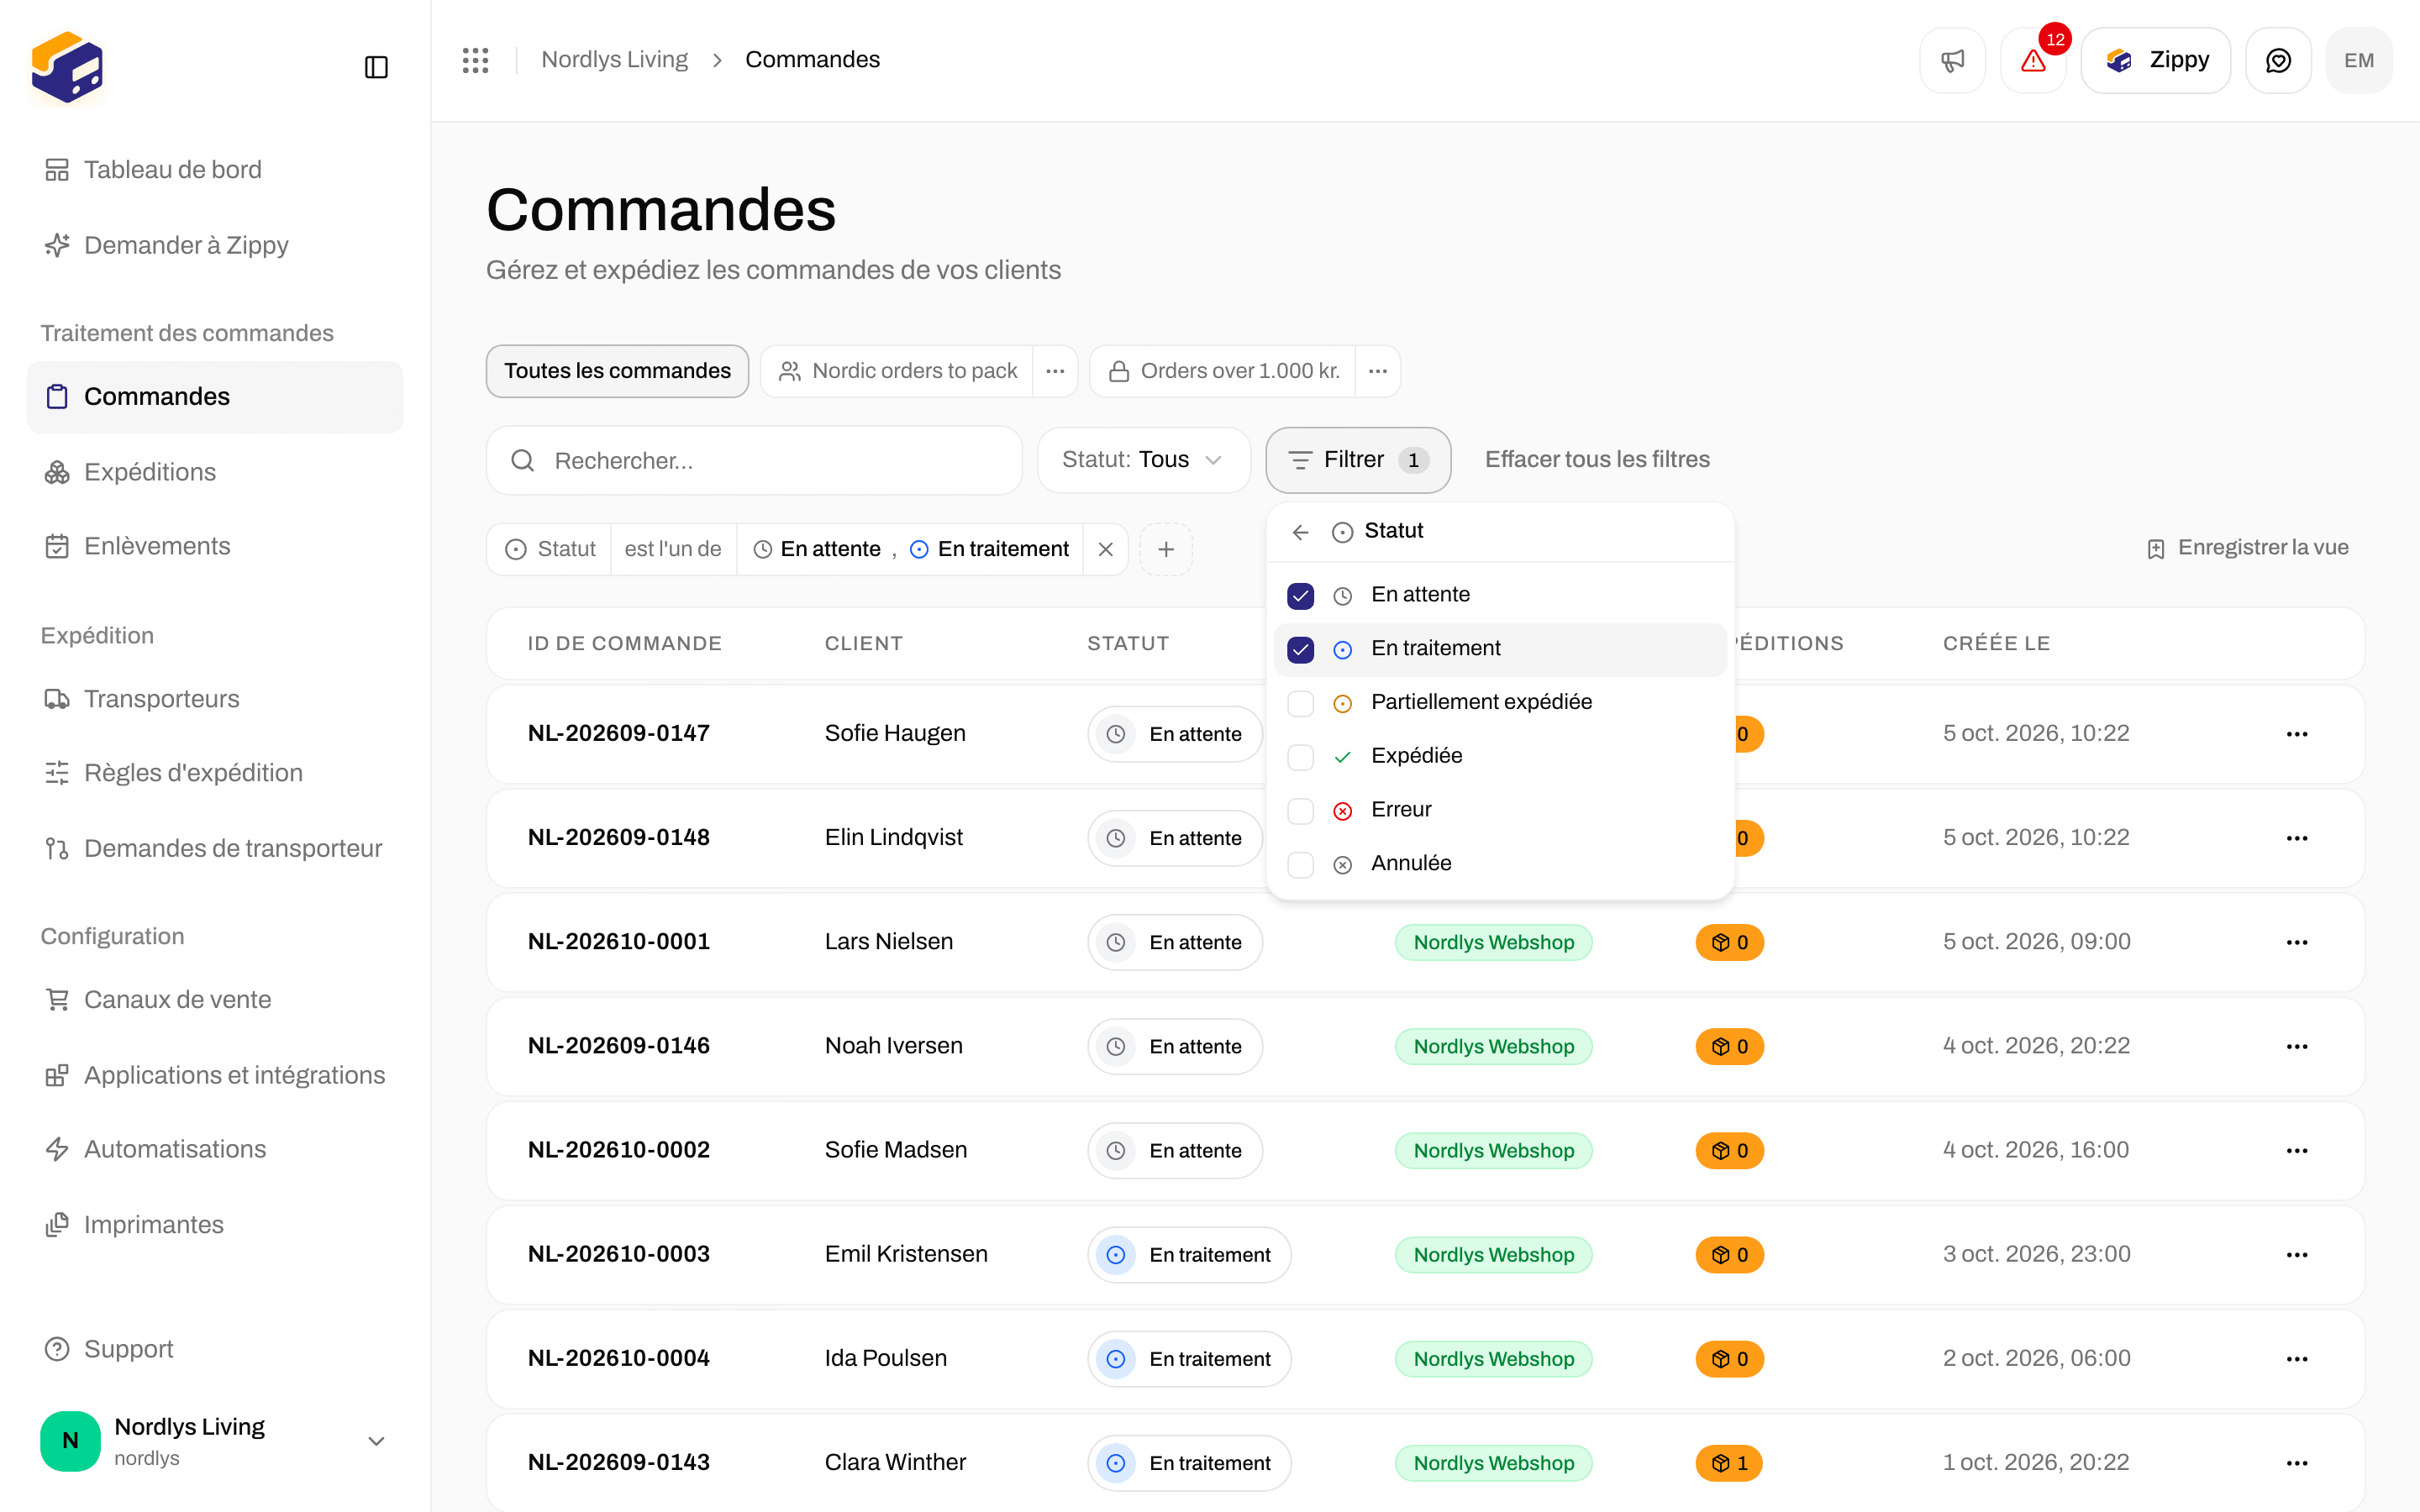Viewport: 2420px width, 1512px height.
Task: Go to Expéditions in the sidebar
Action: point(215,472)
